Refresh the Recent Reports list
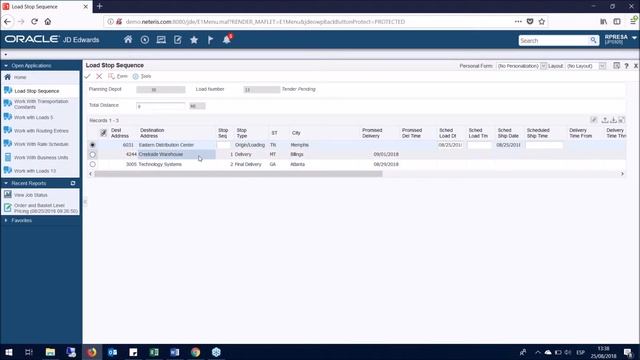Screen dimensions: 640x360 coord(73,183)
